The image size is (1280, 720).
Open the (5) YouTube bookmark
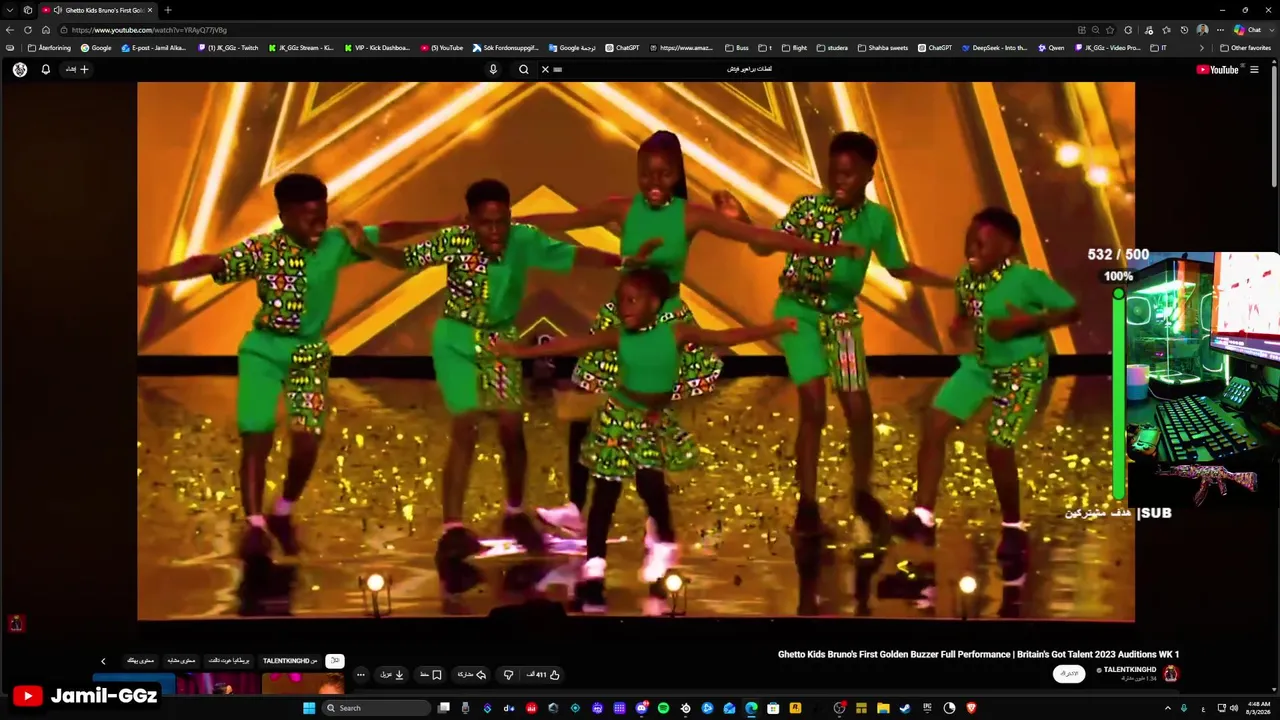442,48
